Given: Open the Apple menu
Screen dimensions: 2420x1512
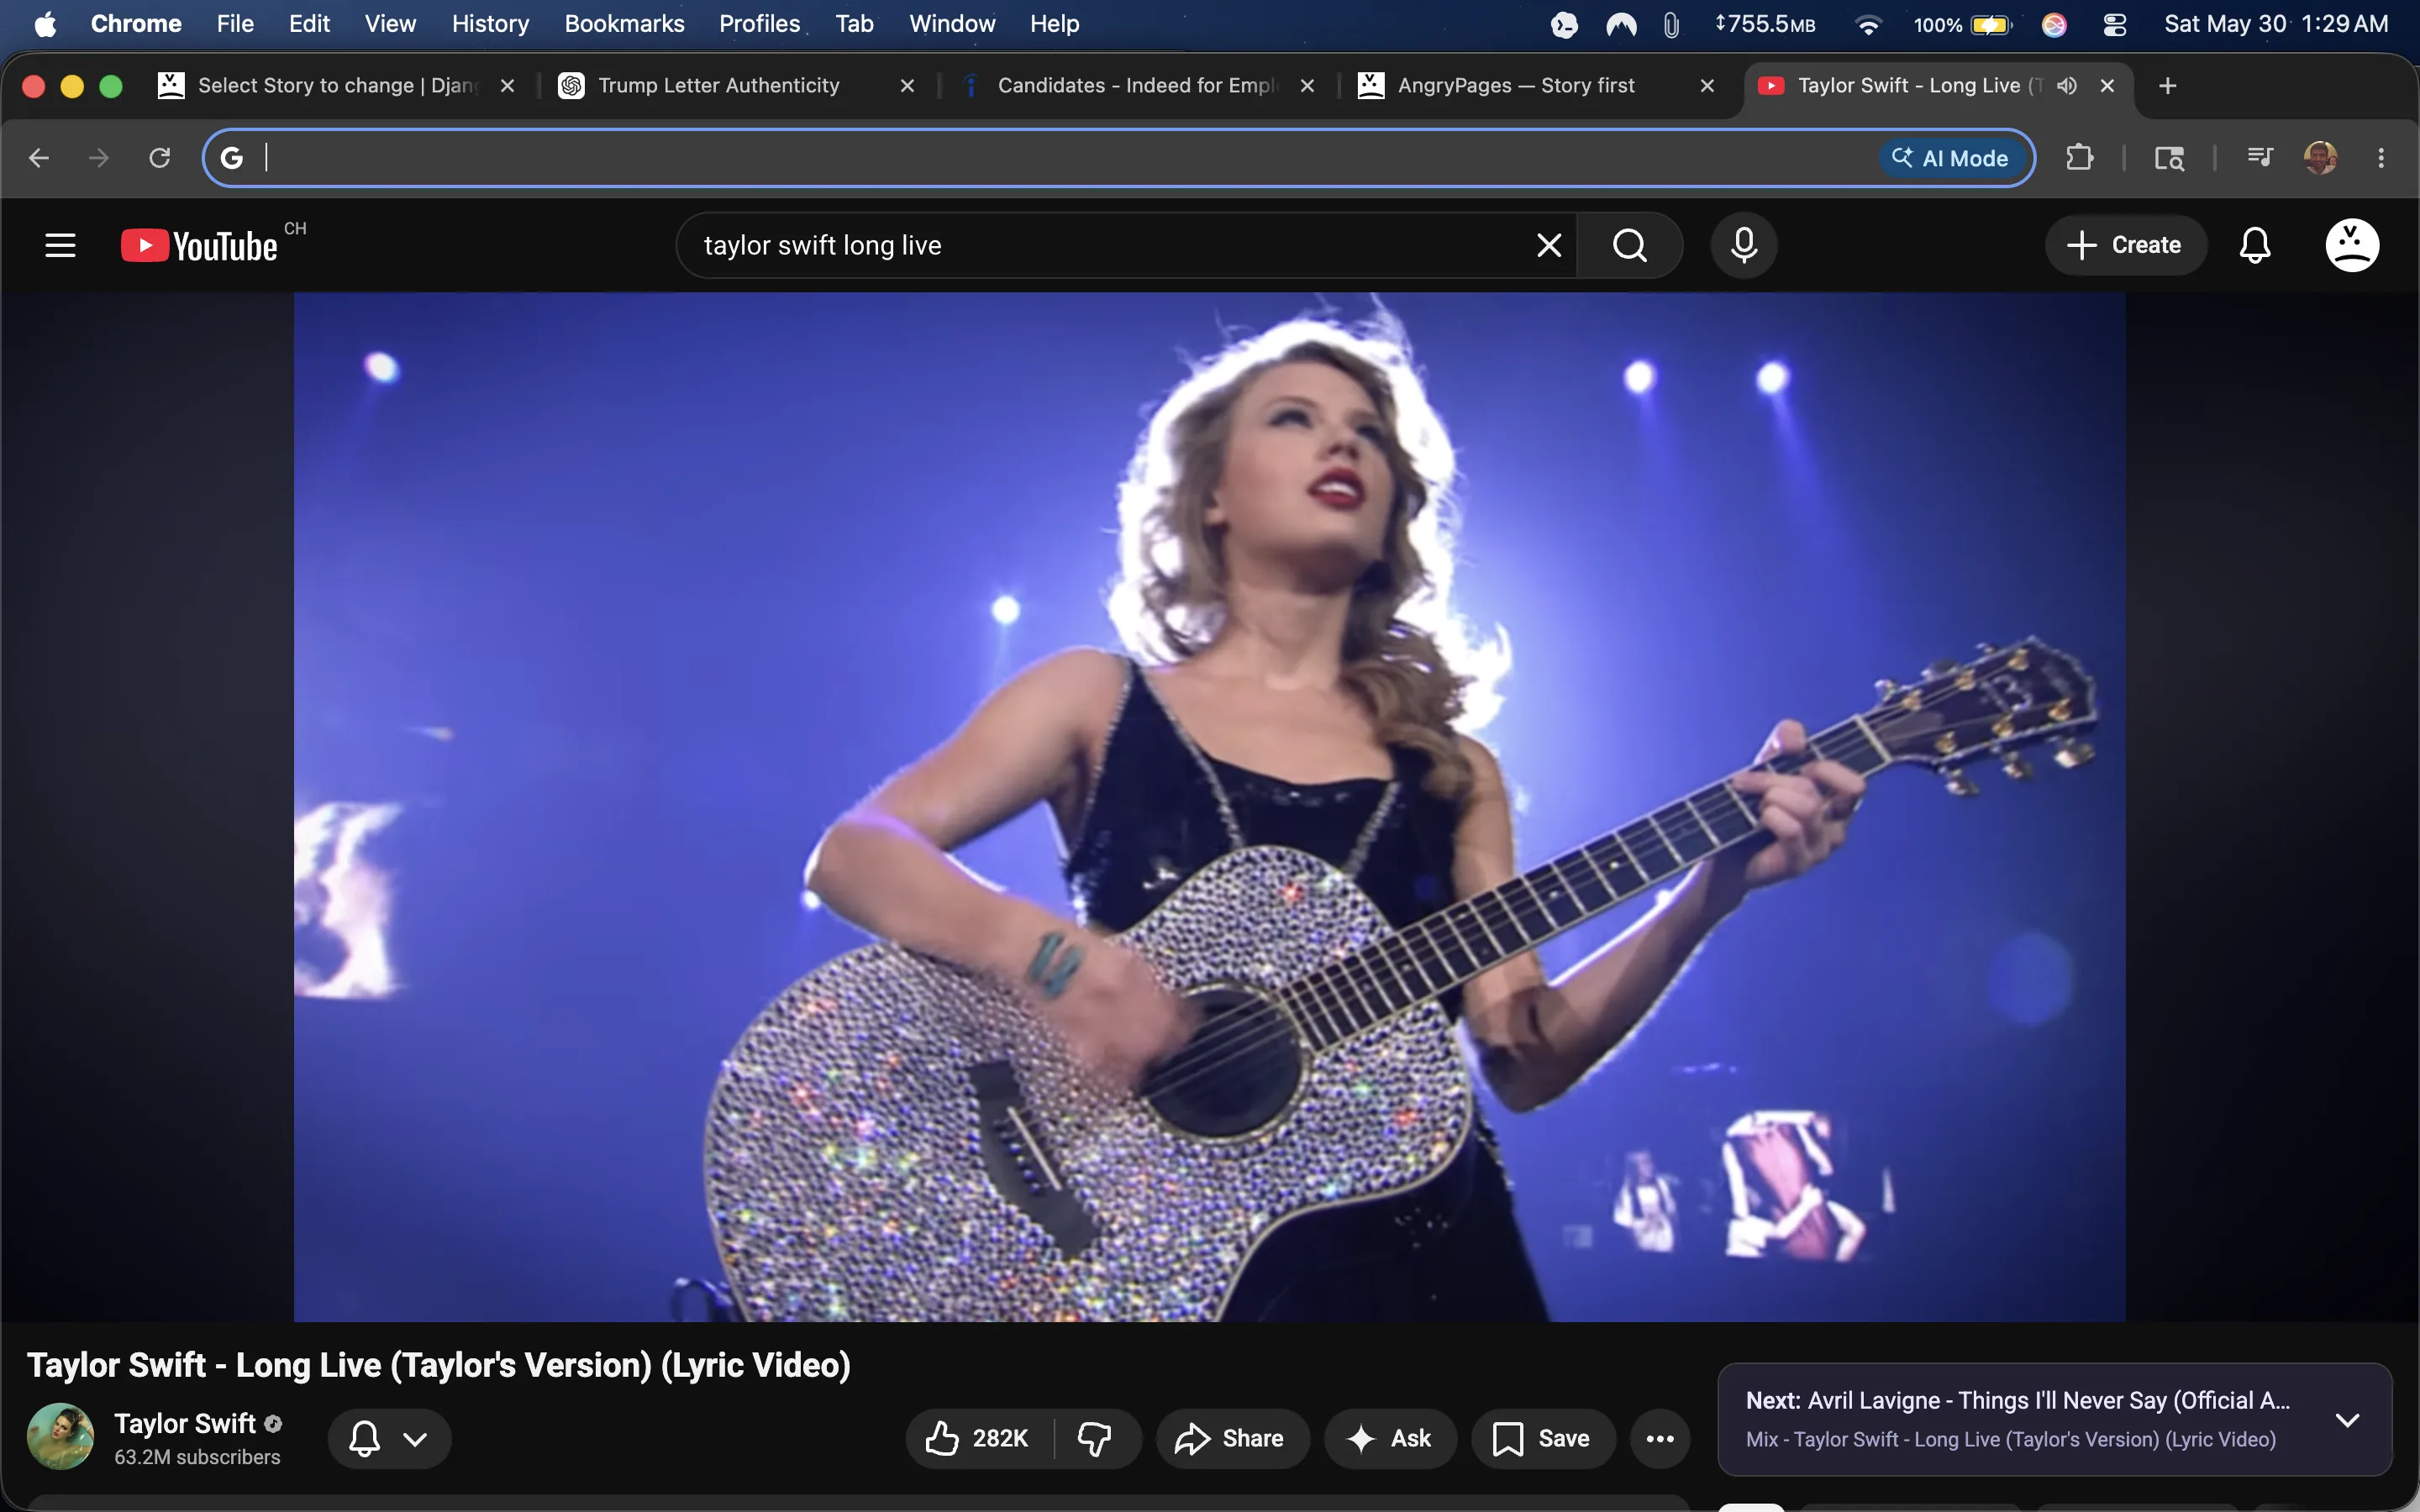Looking at the screenshot, I should pos(45,24).
